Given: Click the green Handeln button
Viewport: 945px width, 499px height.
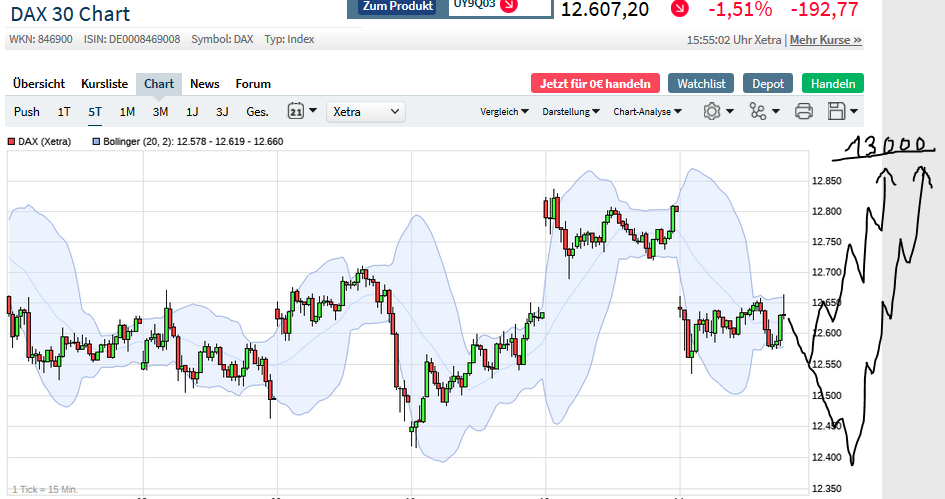Looking at the screenshot, I should pyautogui.click(x=833, y=83).
